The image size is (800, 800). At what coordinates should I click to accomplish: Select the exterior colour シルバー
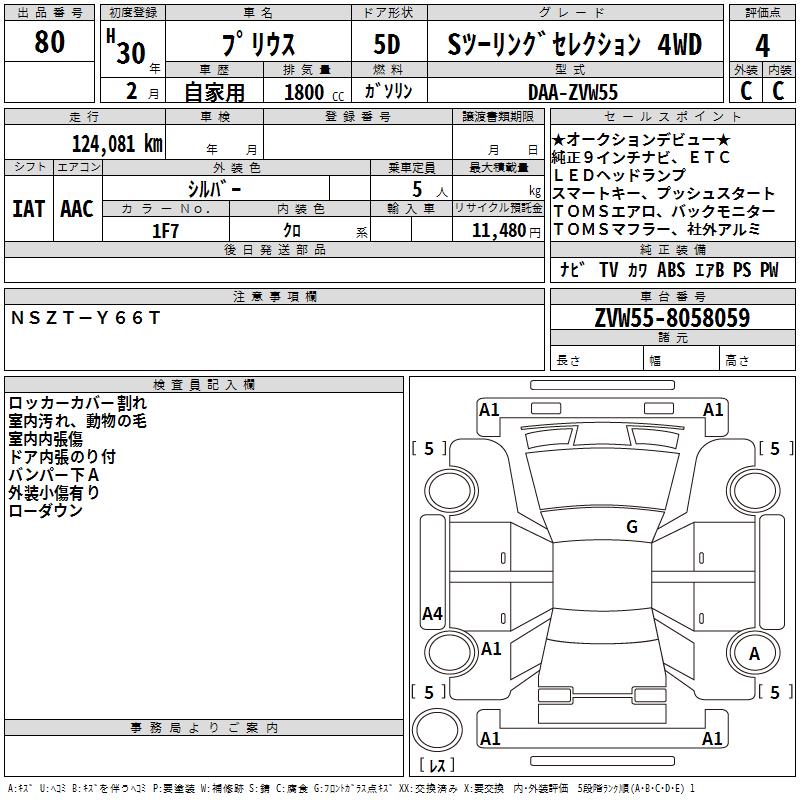click(214, 189)
